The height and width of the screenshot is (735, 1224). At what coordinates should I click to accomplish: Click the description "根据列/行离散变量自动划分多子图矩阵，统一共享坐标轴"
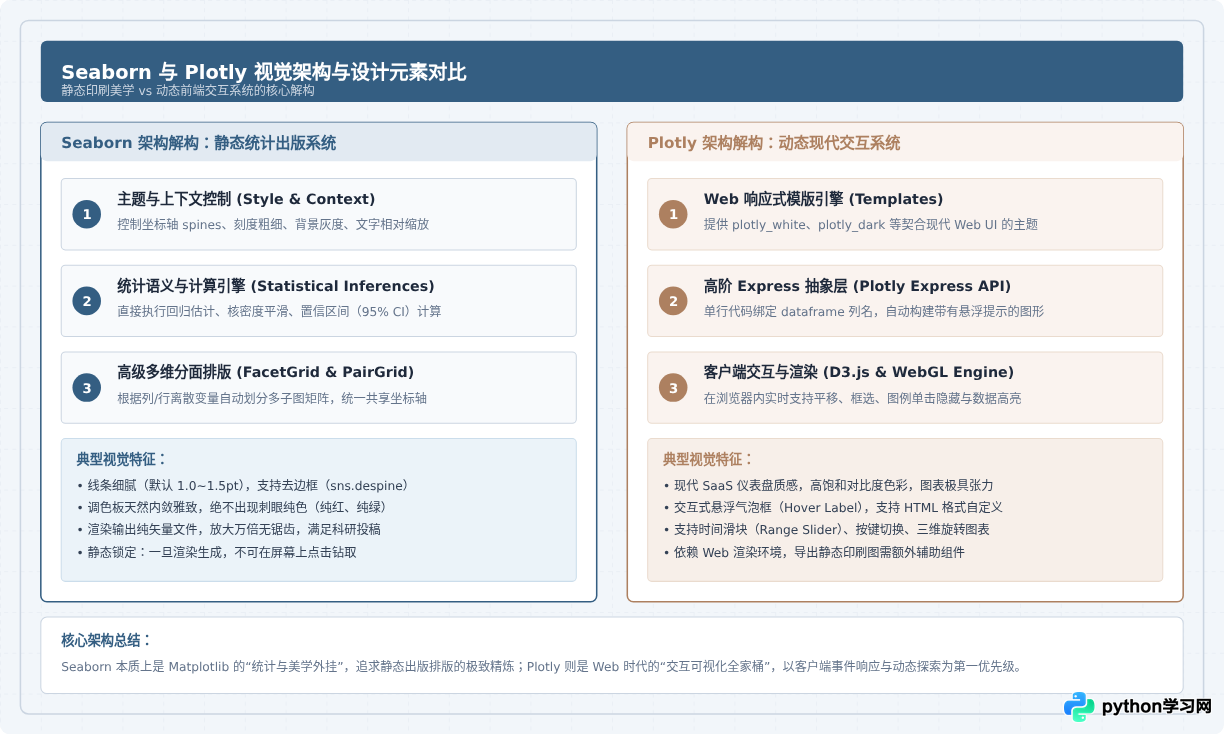pos(272,398)
